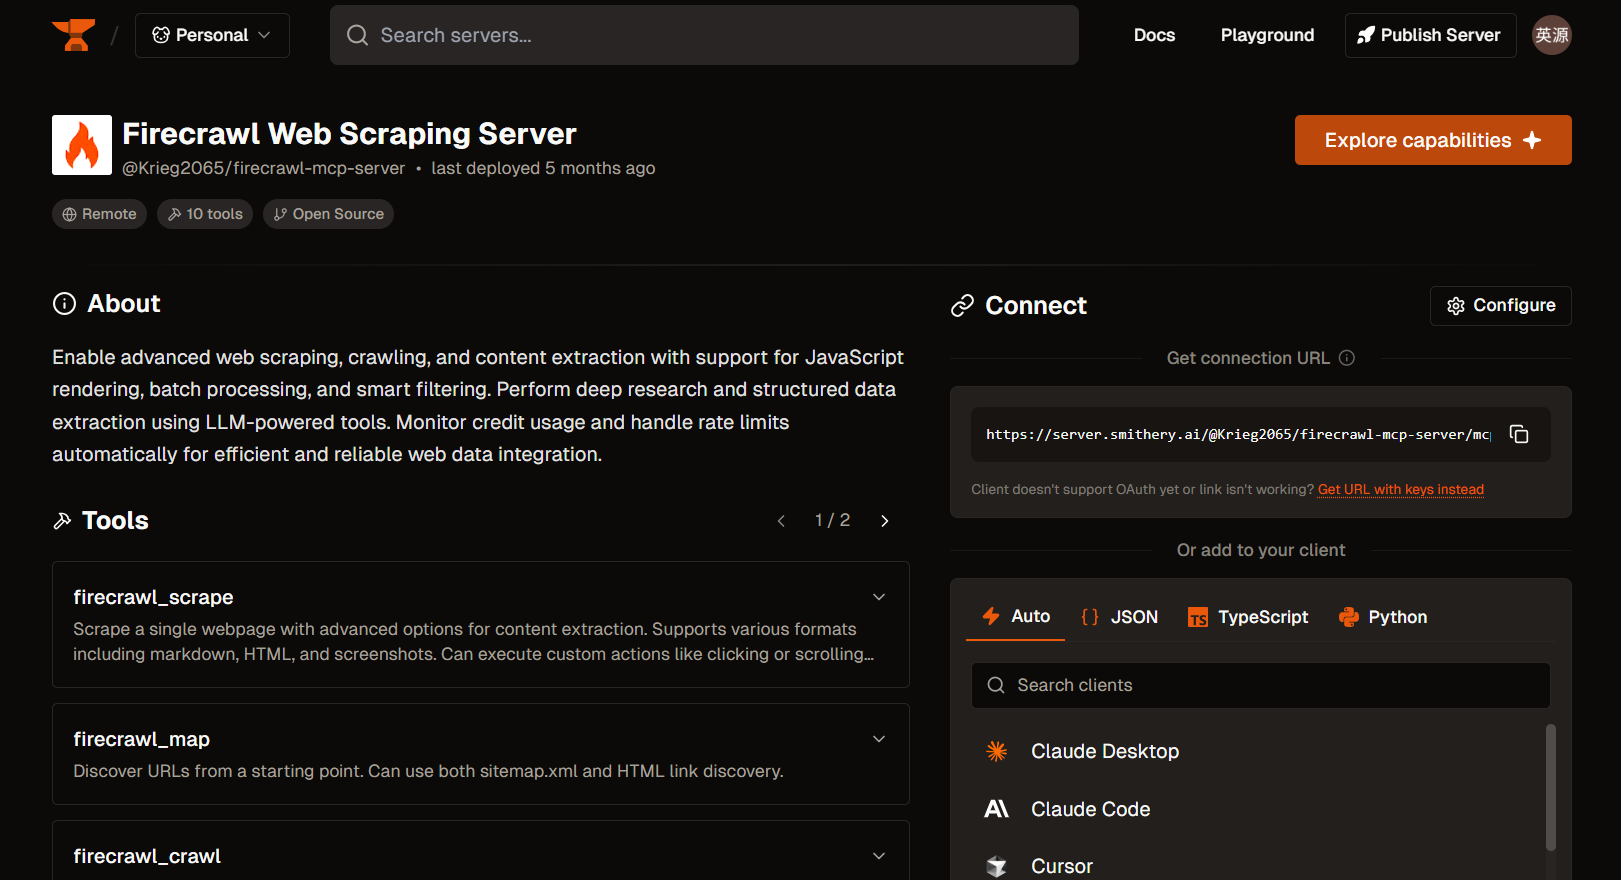Expand the firecrawl_scrape tool chevron
The height and width of the screenshot is (880, 1621).
pos(879,597)
